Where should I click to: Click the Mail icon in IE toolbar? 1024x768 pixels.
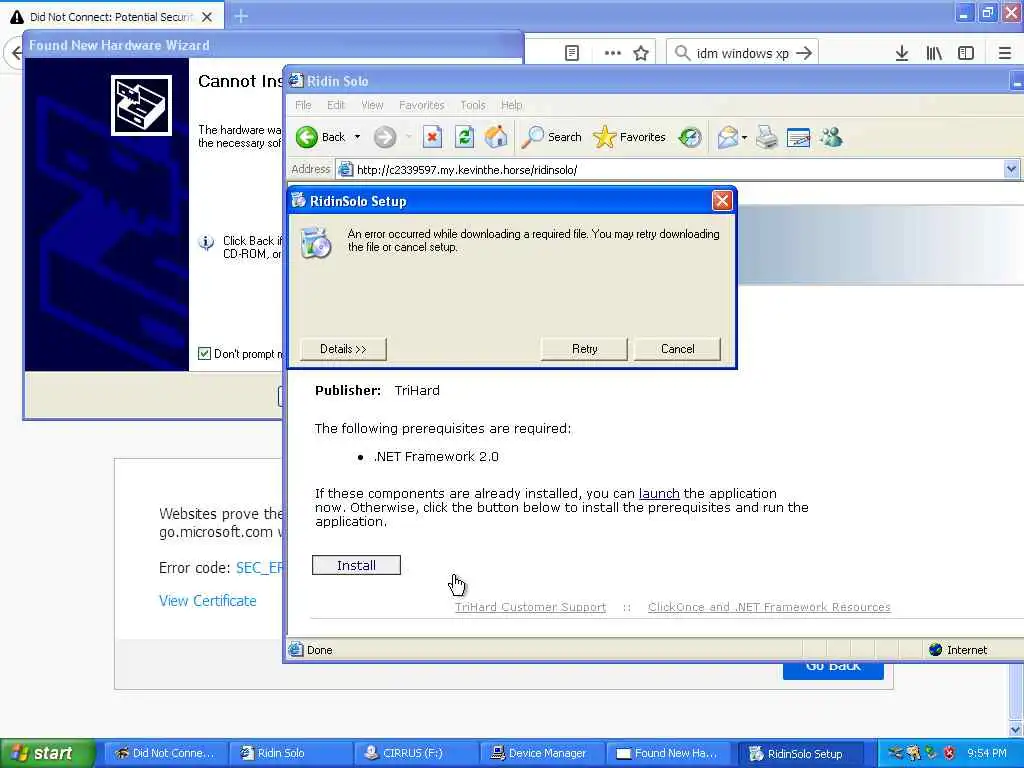727,137
